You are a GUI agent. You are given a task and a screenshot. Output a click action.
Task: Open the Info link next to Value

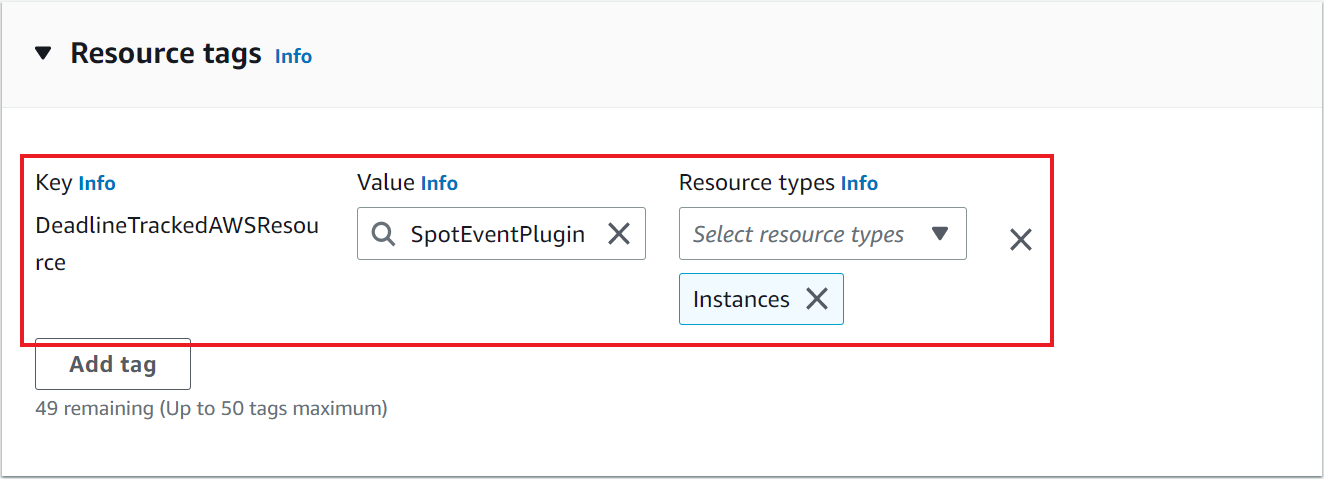tap(439, 184)
